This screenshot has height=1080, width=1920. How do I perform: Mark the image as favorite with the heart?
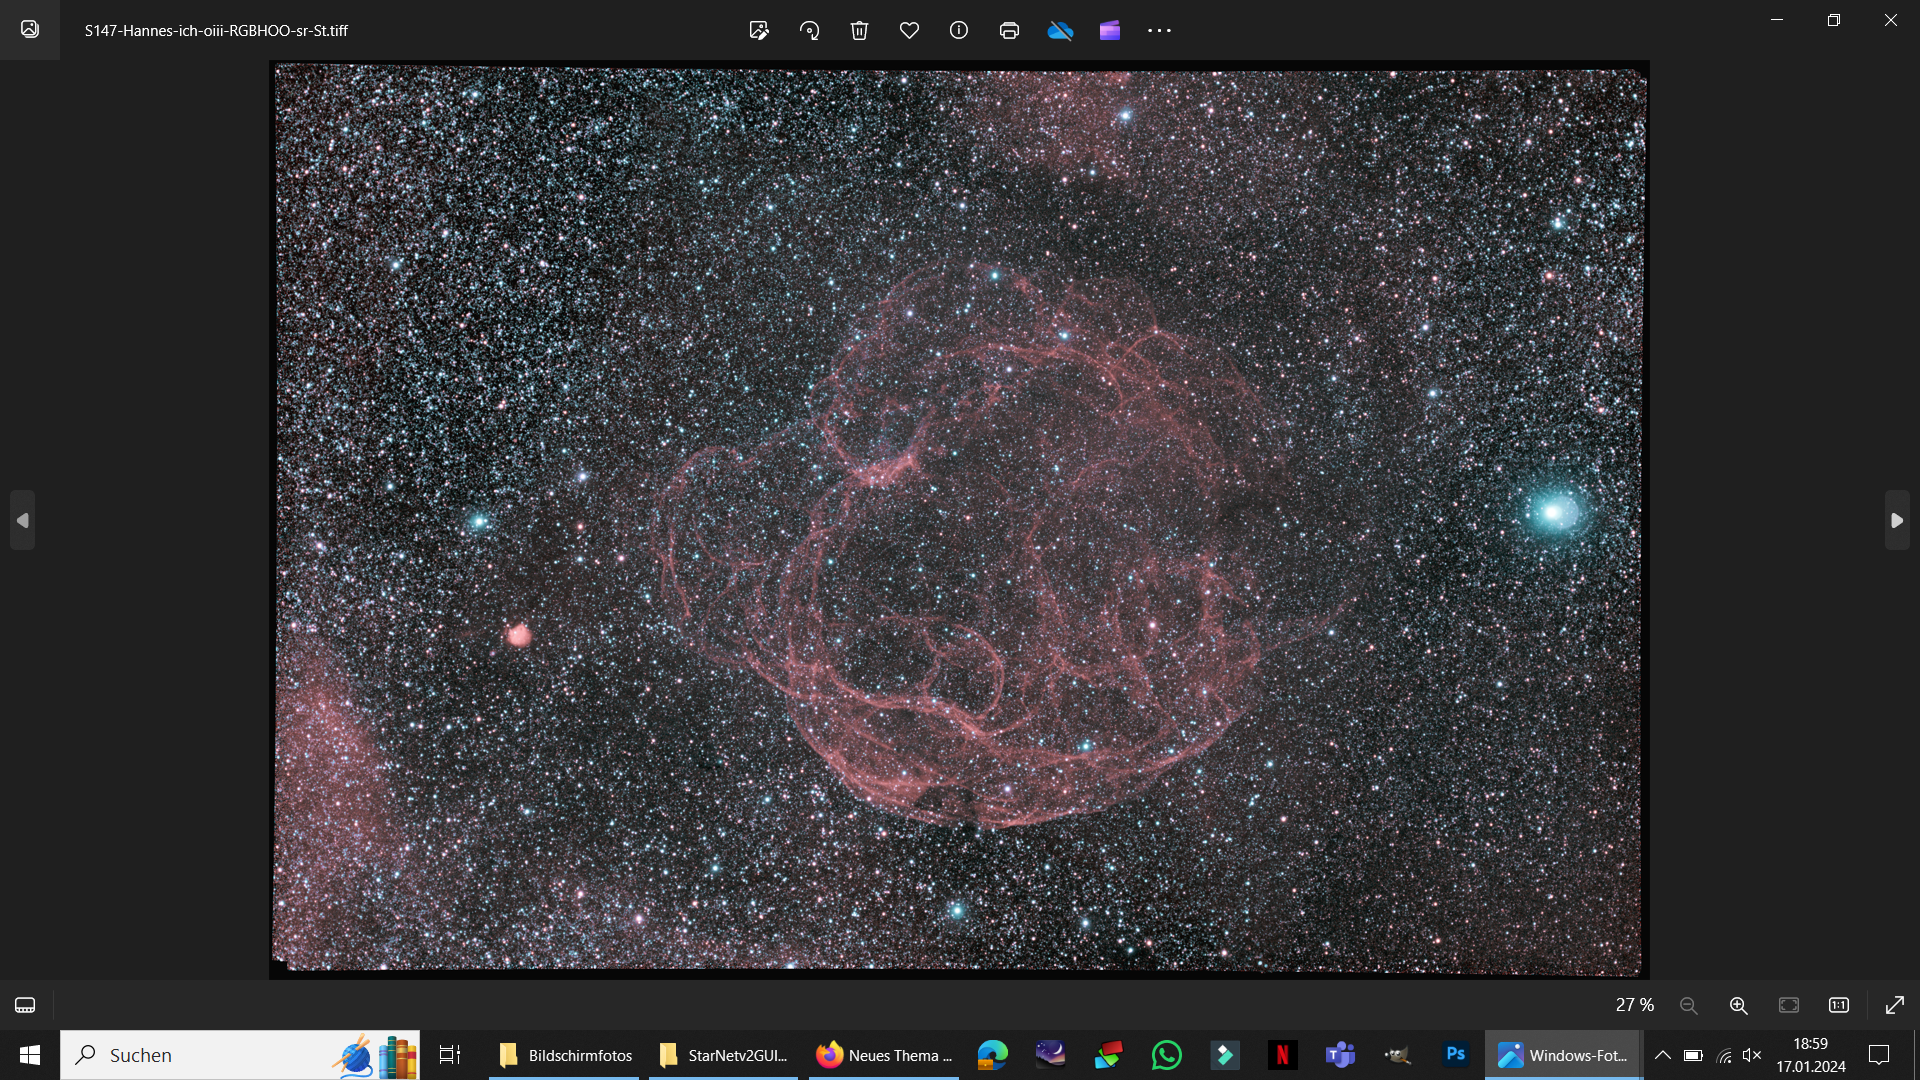(909, 30)
